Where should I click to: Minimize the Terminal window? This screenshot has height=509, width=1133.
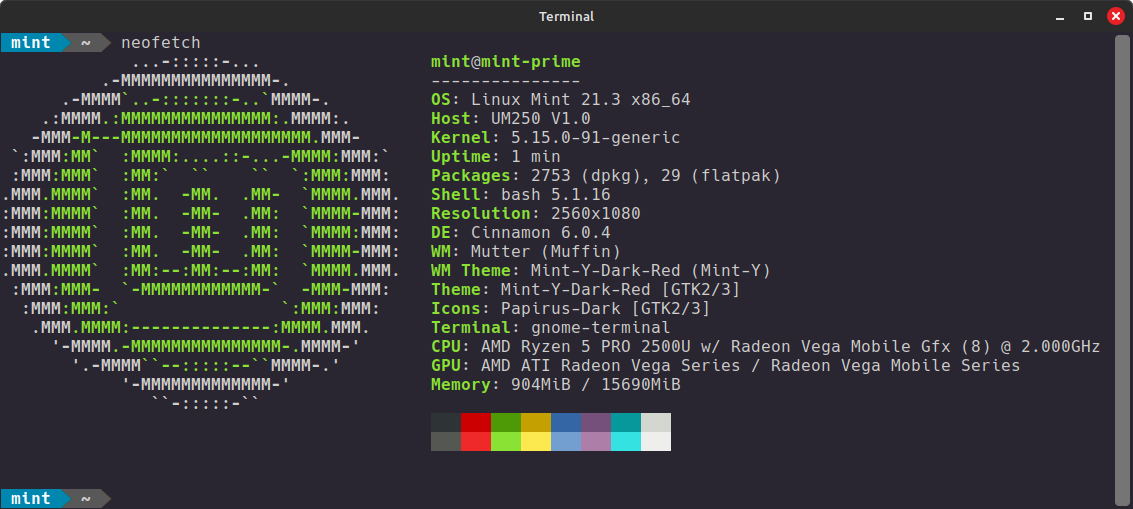coord(1059,16)
